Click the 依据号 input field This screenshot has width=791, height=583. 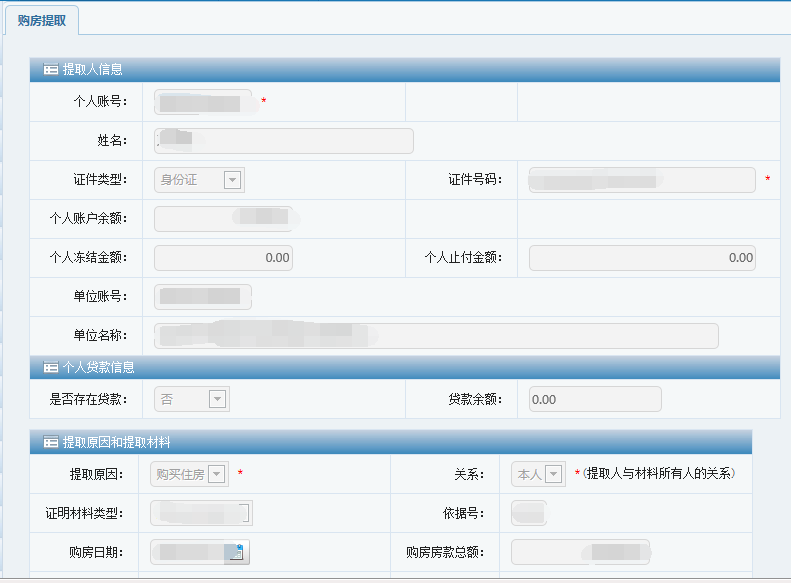coord(529,513)
